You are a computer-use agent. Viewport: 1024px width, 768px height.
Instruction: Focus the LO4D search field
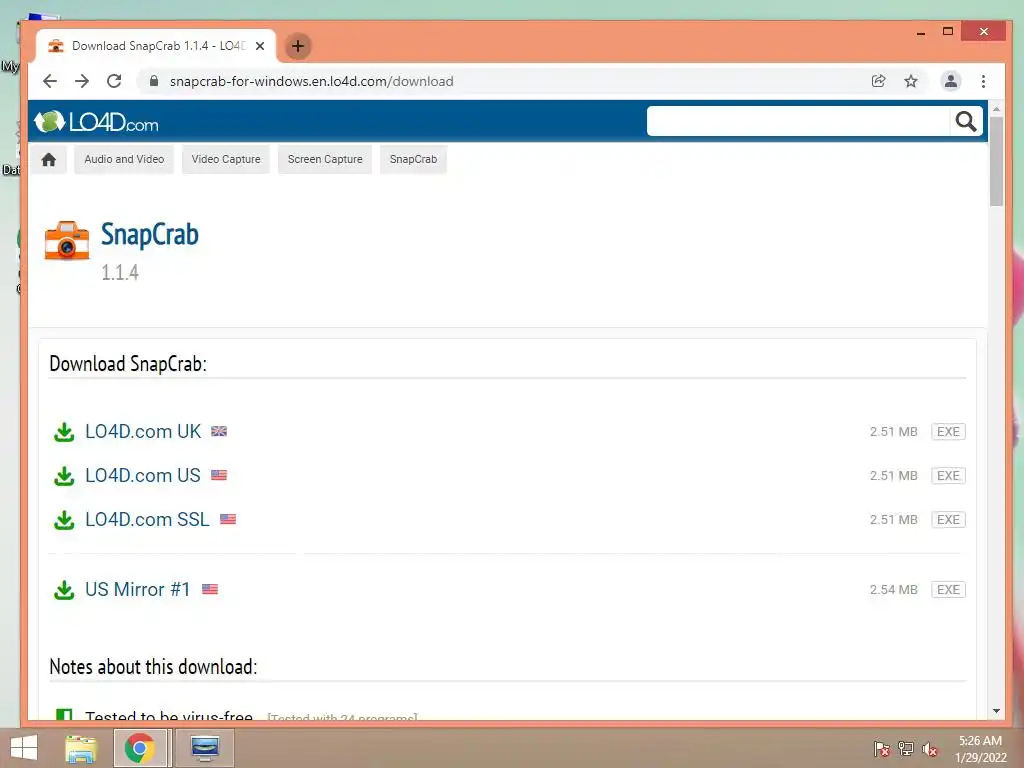[798, 121]
